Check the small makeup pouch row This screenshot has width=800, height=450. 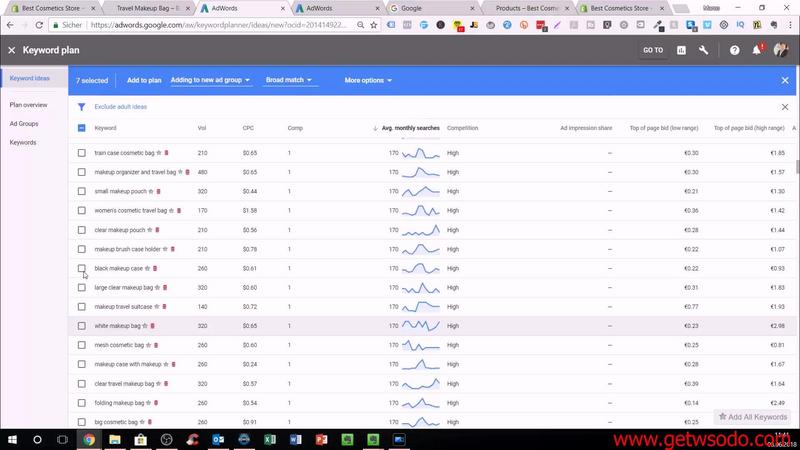pos(82,191)
